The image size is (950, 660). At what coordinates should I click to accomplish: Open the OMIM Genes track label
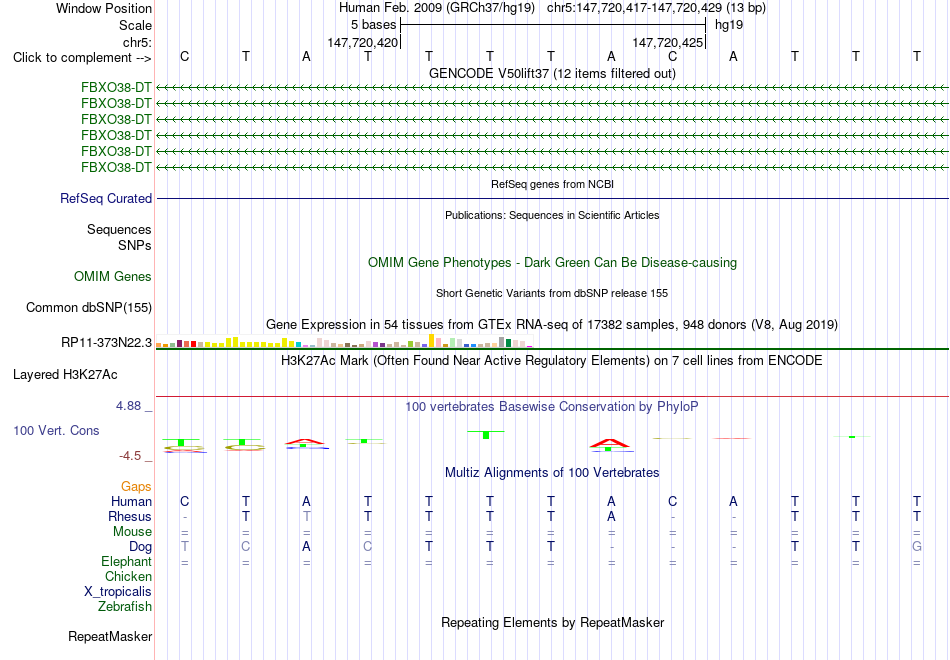[113, 276]
